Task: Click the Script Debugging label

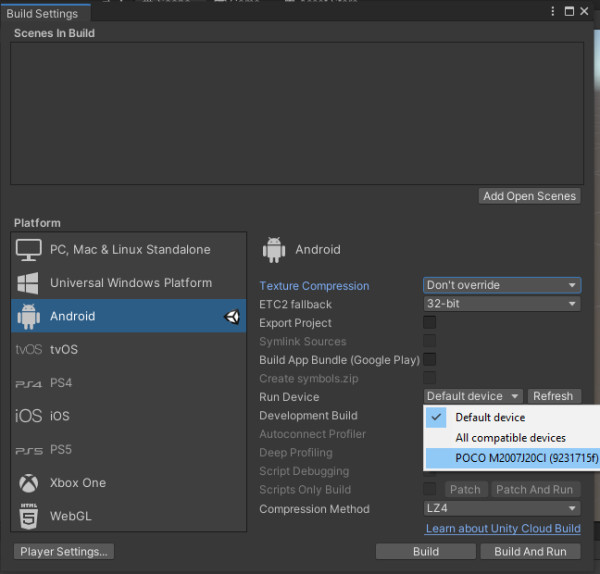Action: pos(304,471)
